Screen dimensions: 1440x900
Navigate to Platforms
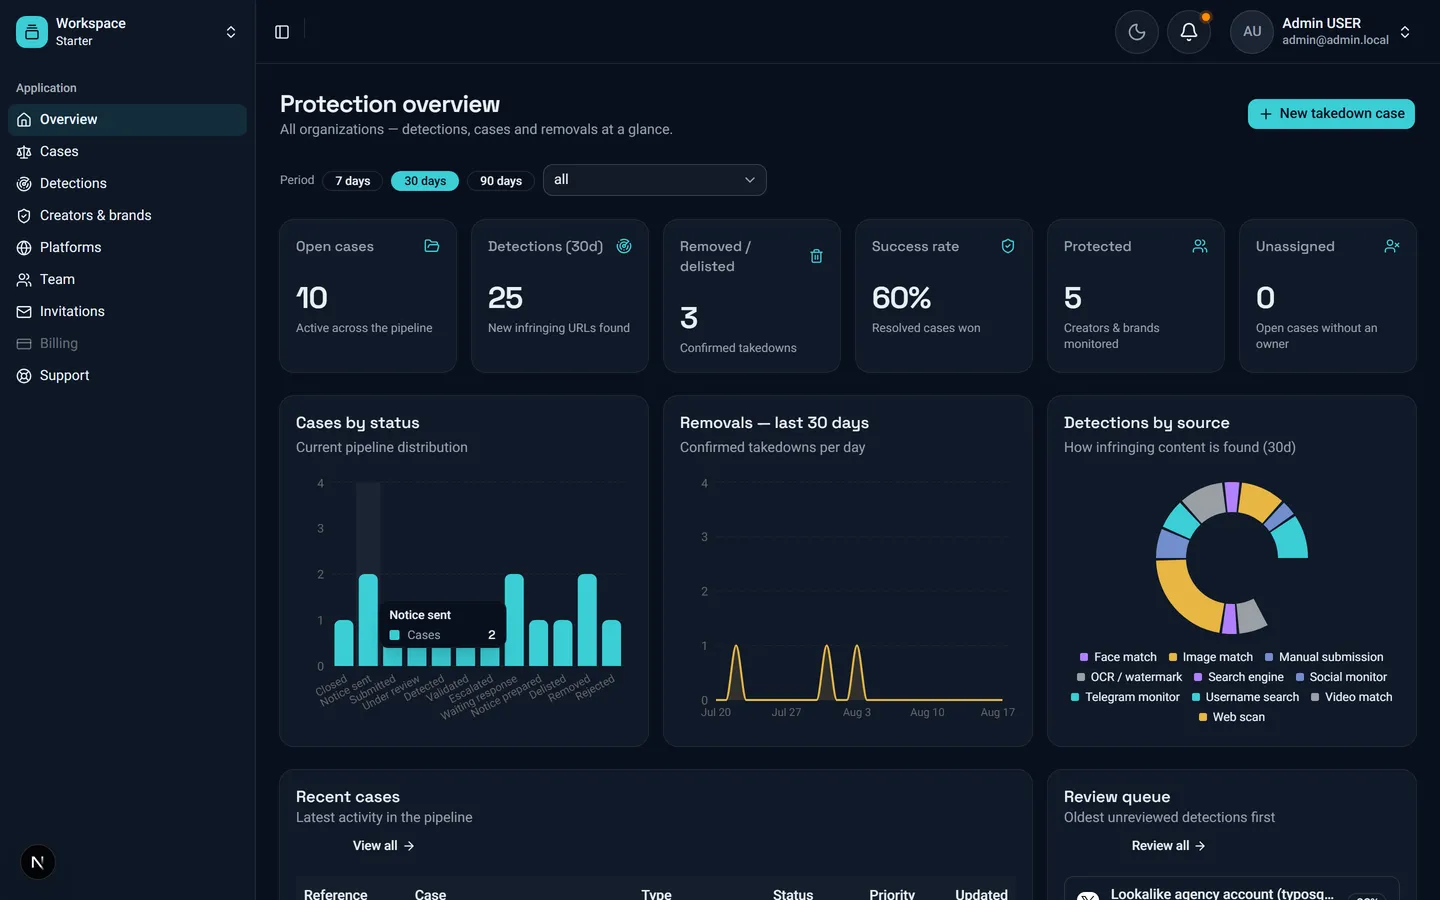click(127, 247)
